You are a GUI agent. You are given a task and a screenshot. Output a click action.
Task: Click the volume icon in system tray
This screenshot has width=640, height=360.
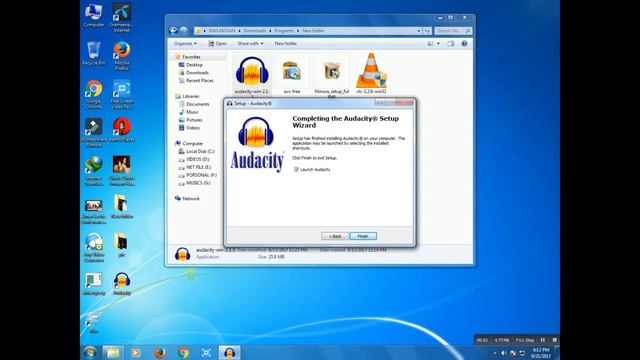[503, 353]
